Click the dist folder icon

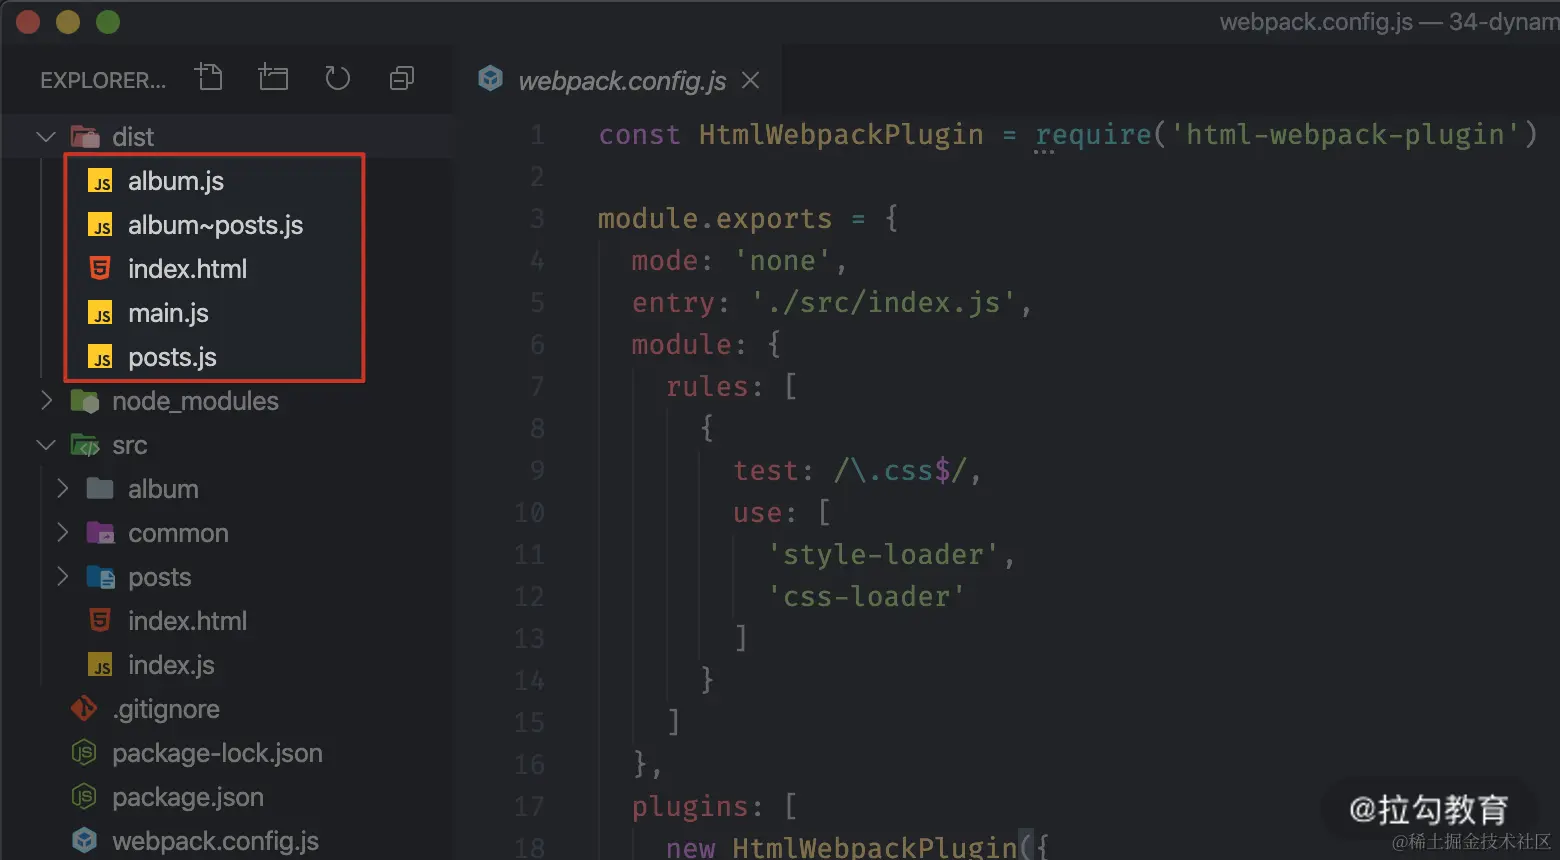point(85,137)
